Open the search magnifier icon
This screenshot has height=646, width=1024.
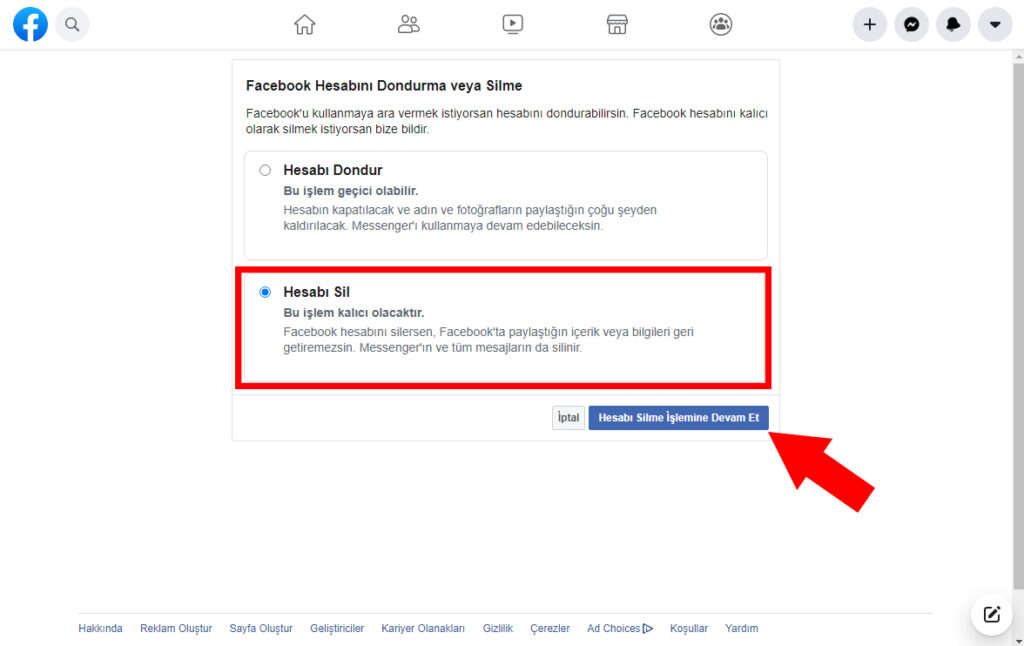(x=72, y=25)
